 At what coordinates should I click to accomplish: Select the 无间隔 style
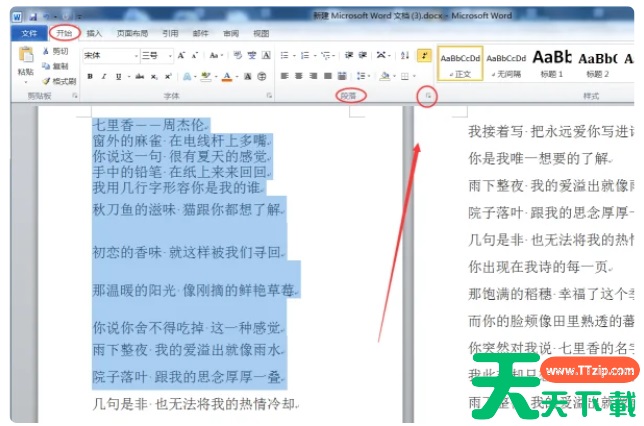[x=506, y=63]
